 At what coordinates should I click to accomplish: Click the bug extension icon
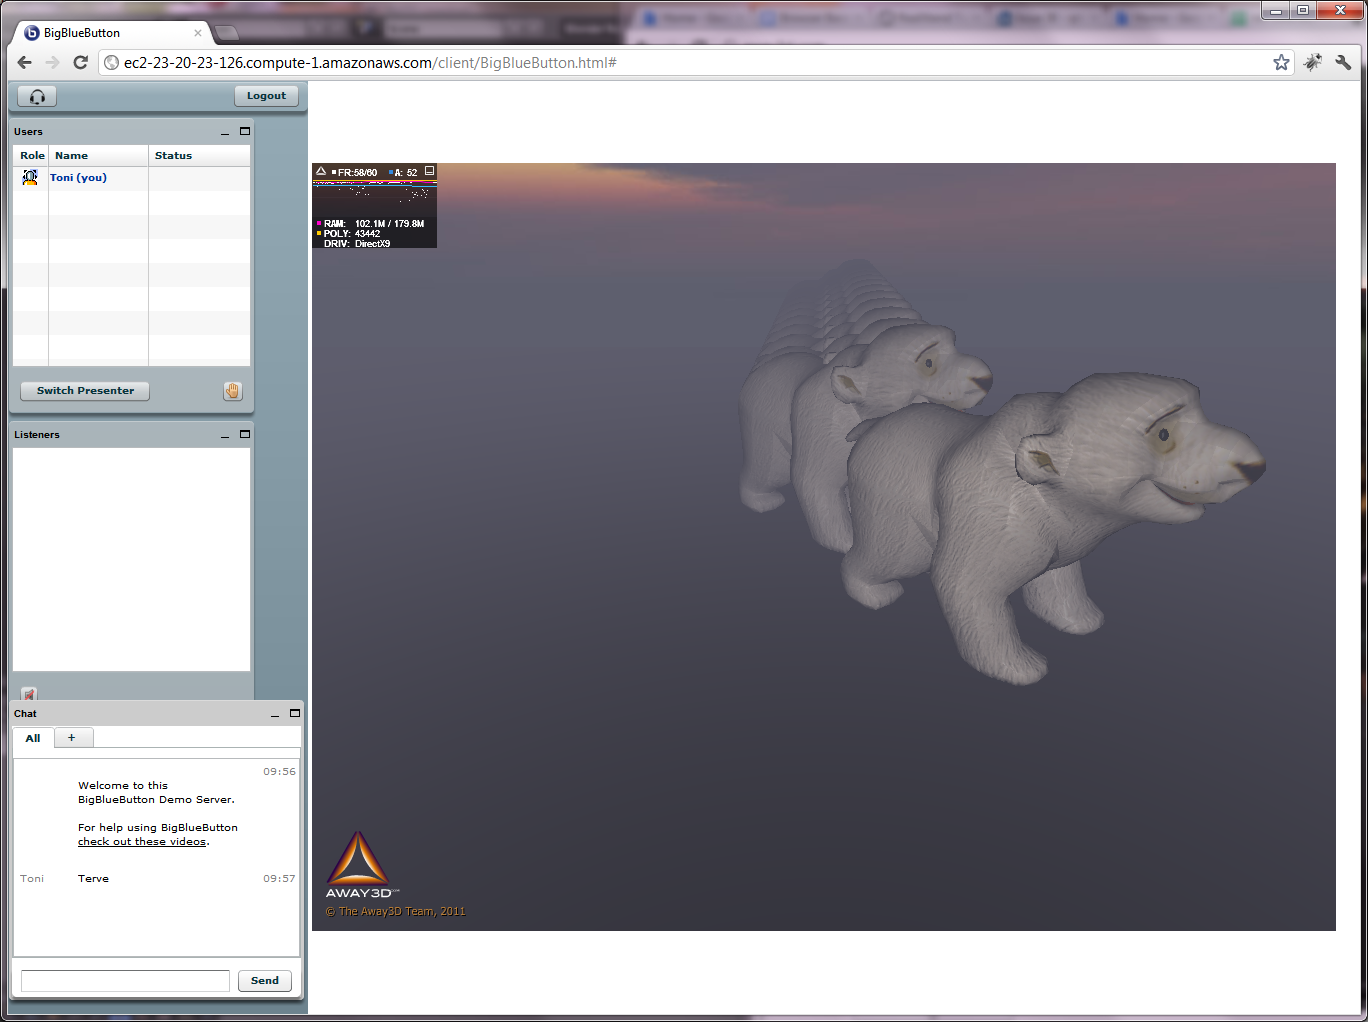coord(1313,62)
